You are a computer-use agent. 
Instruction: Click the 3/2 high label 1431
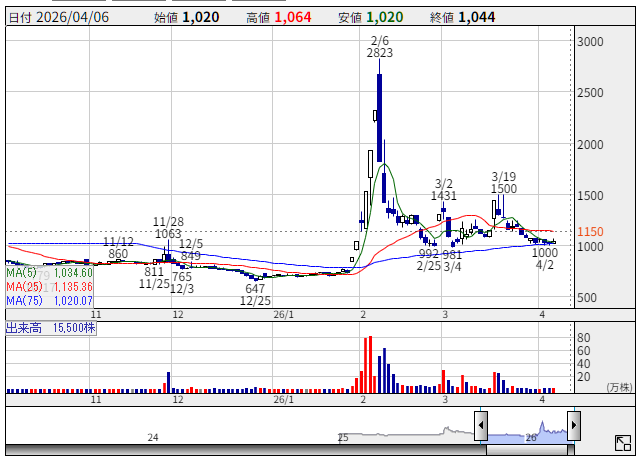(x=445, y=196)
